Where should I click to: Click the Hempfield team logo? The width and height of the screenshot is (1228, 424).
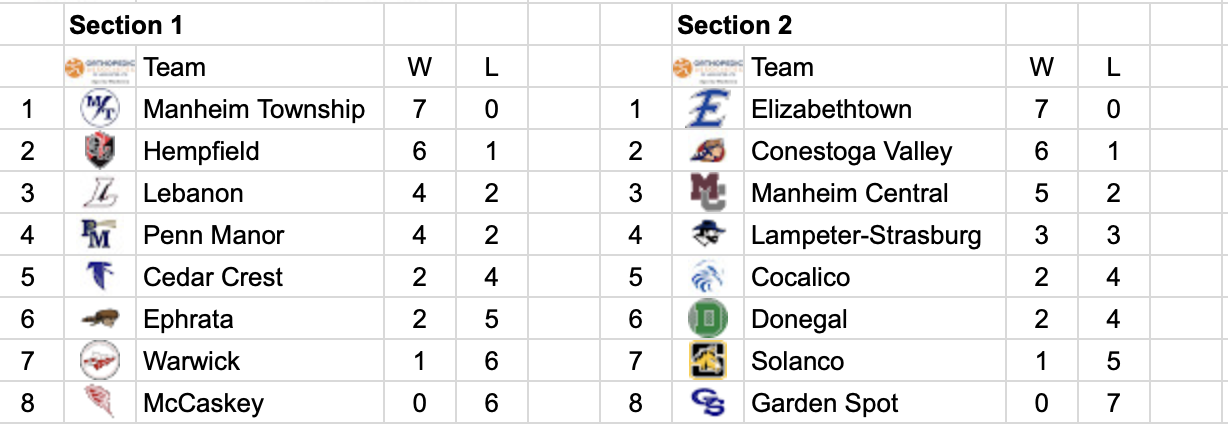coord(100,151)
